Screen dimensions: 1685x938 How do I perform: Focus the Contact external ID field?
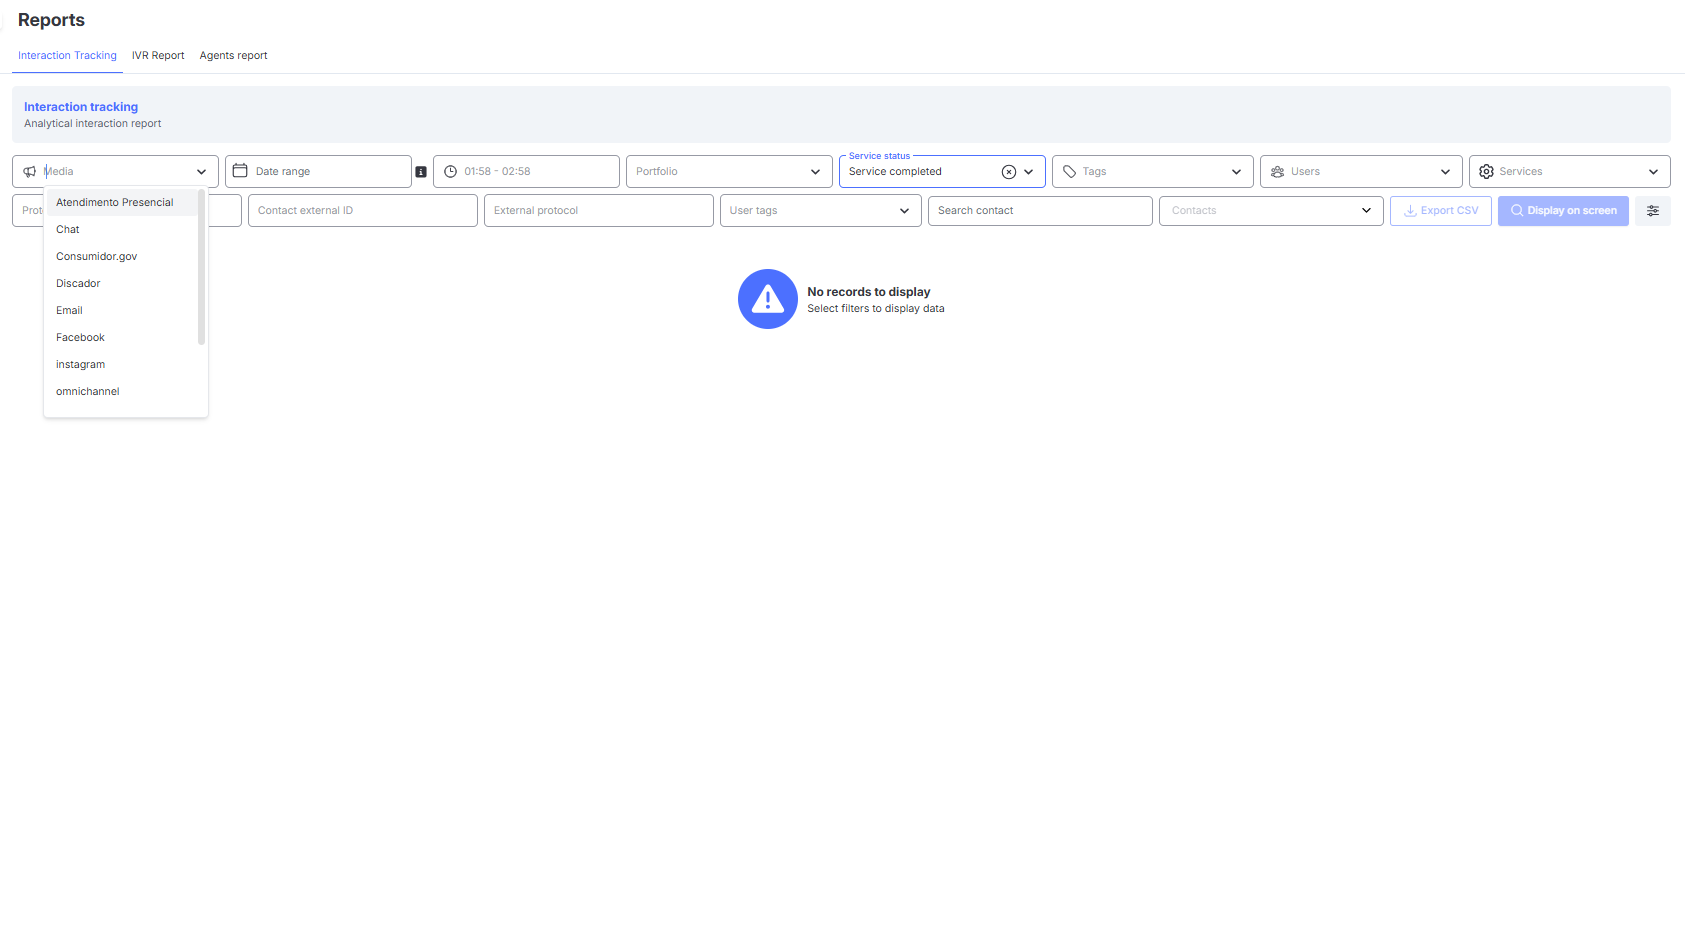pos(363,211)
